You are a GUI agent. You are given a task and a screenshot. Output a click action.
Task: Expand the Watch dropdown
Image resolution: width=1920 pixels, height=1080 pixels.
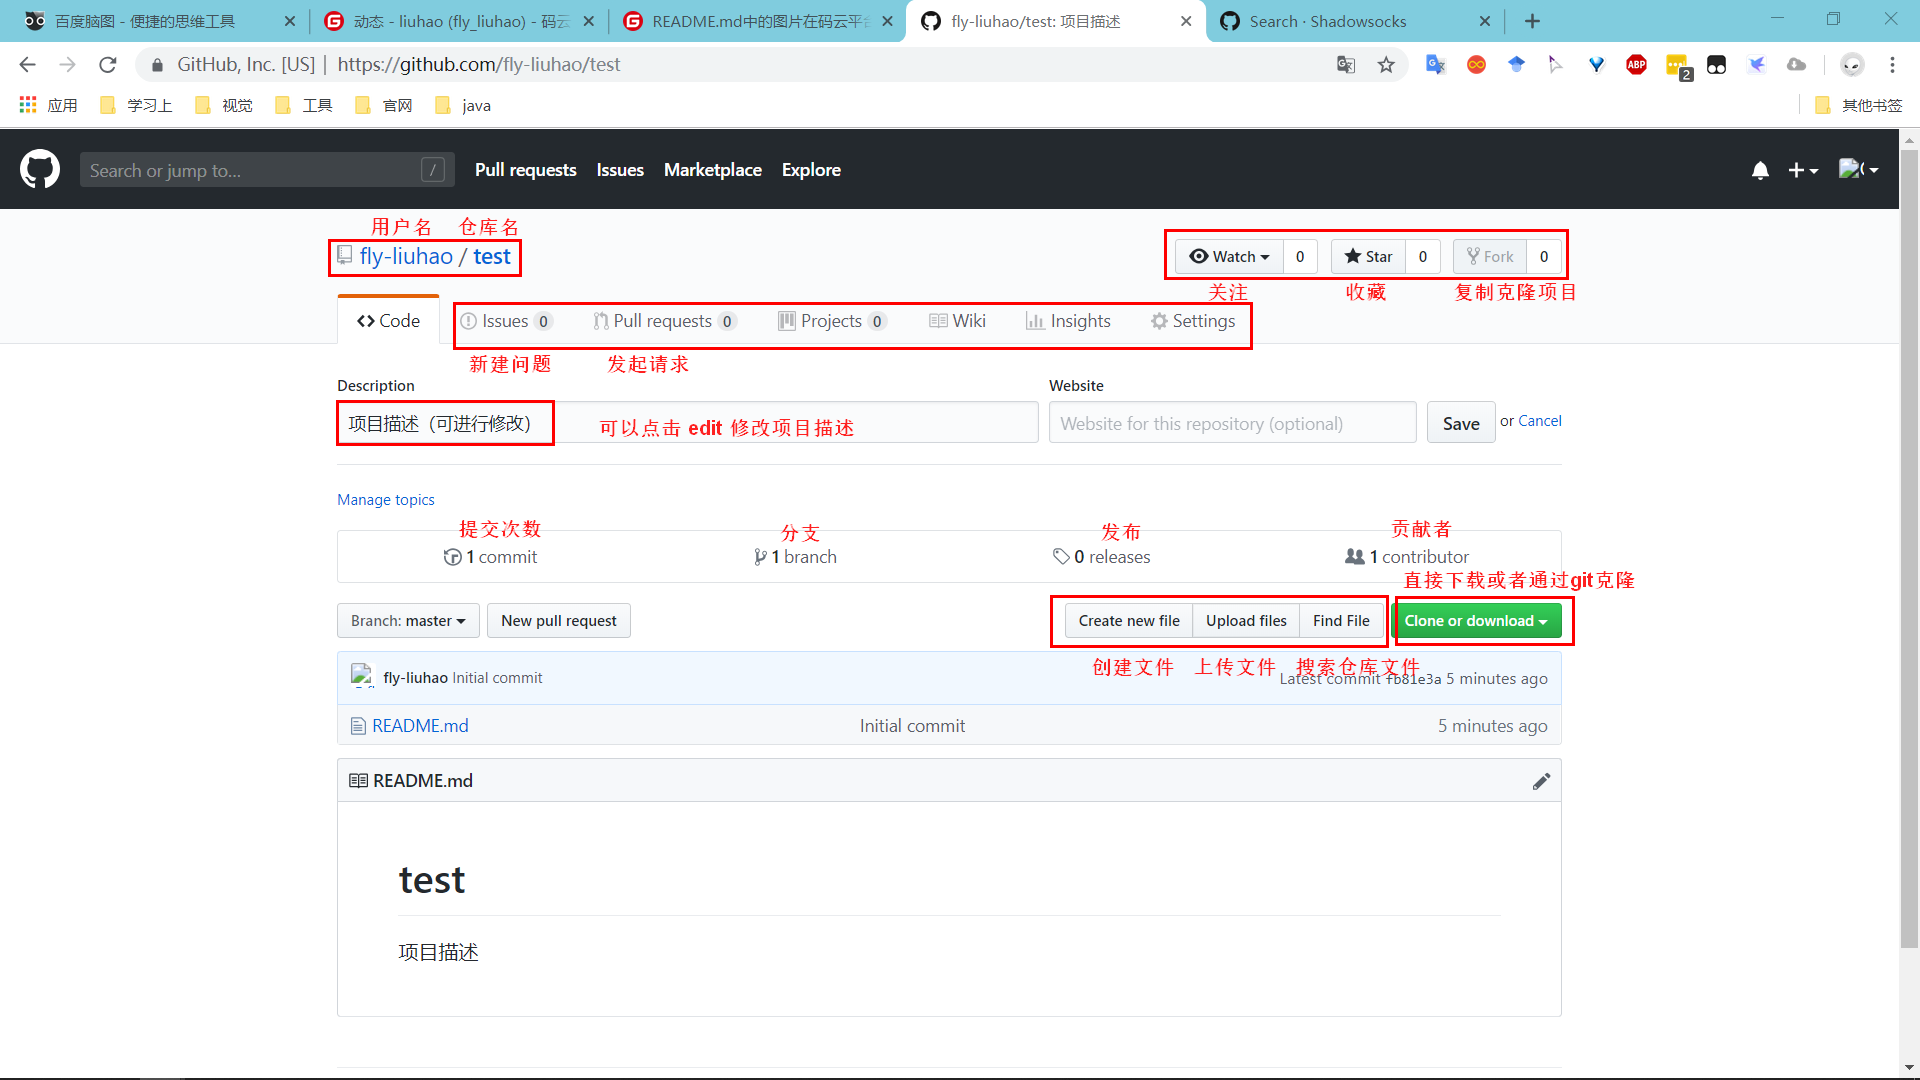1229,257
